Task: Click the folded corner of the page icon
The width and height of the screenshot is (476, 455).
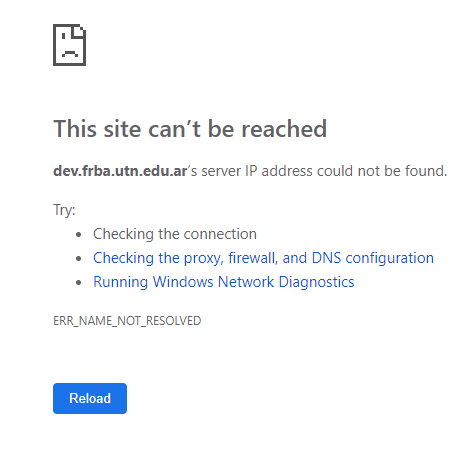Action: [79, 31]
